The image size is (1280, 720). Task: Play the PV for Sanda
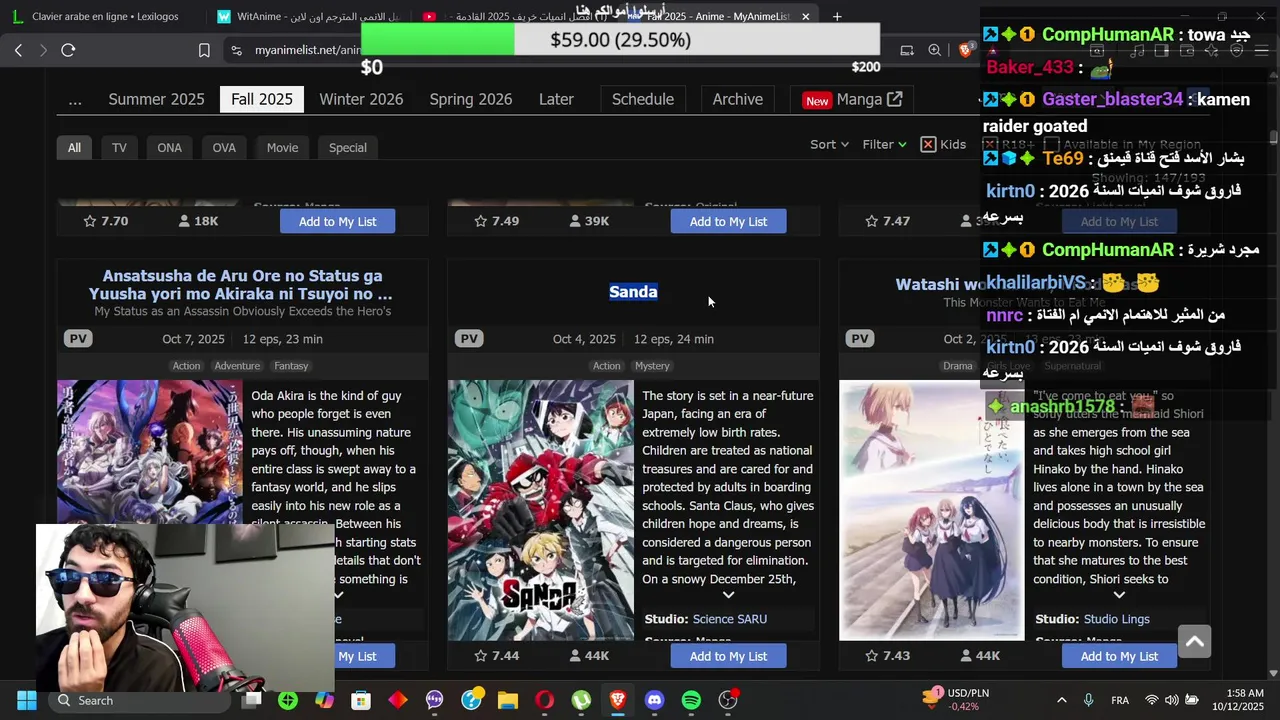(469, 339)
